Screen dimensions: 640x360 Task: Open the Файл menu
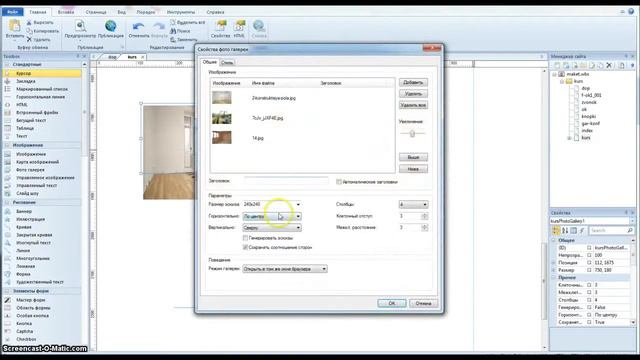13,12
